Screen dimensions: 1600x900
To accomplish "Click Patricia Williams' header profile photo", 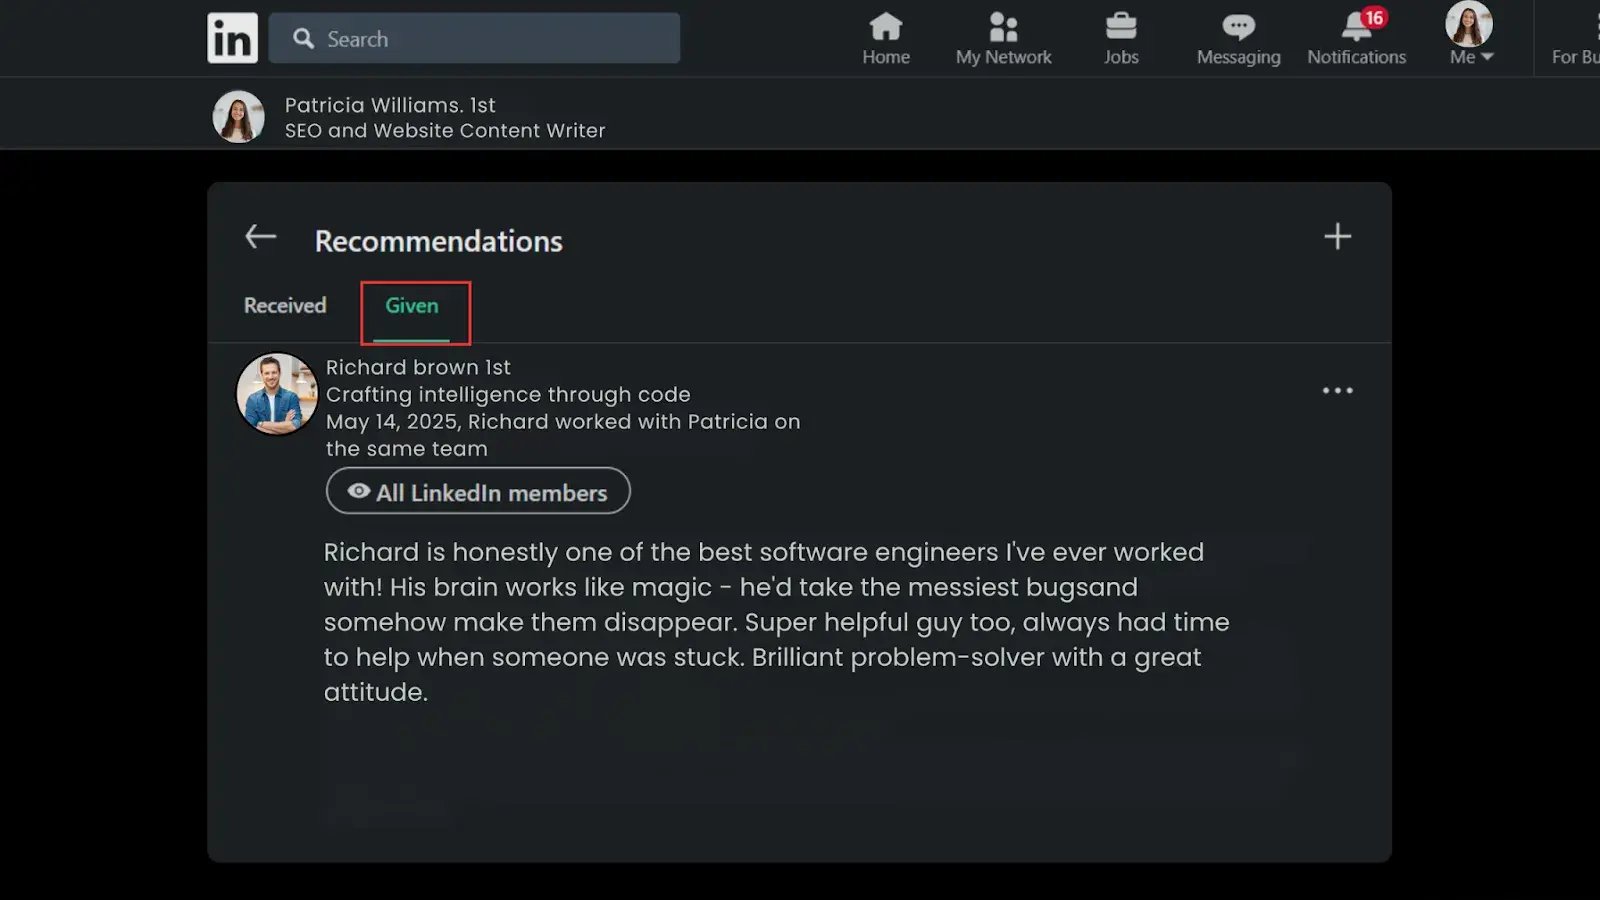I will tap(238, 117).
